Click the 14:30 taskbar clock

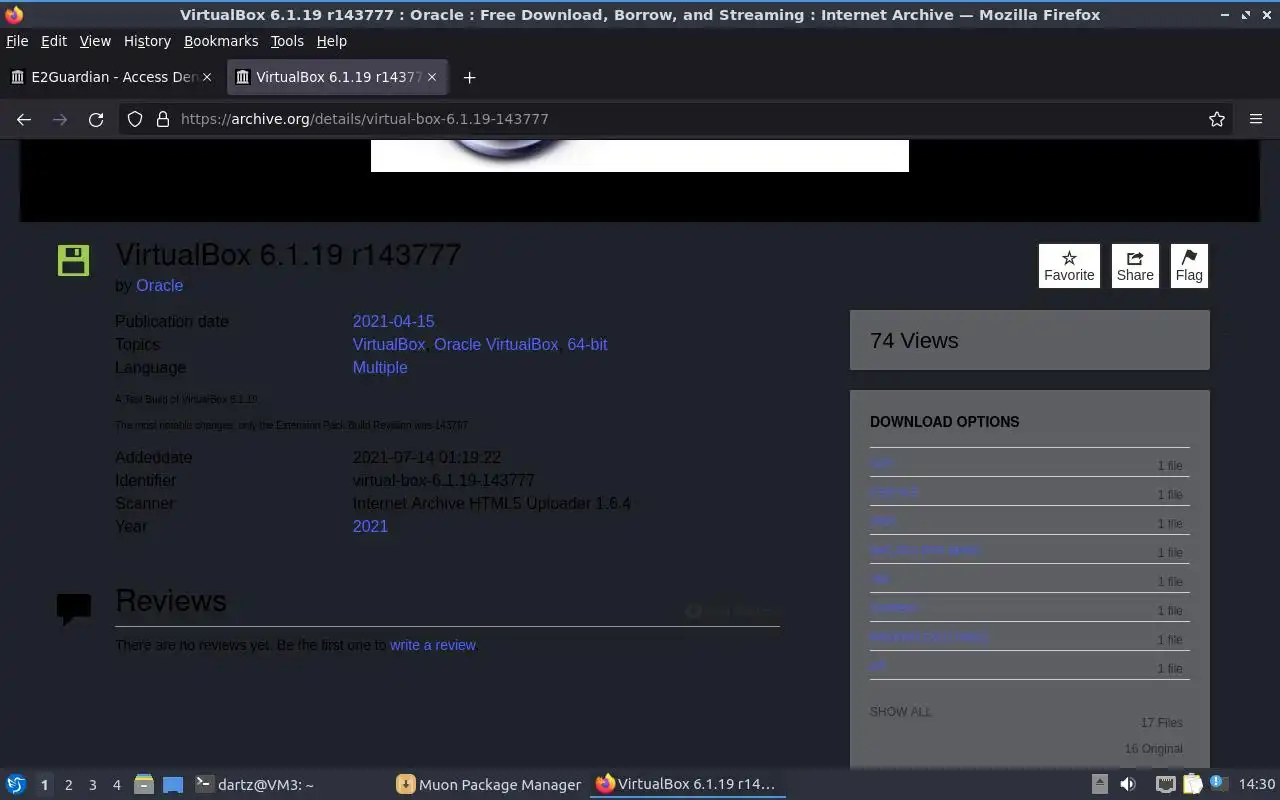[x=1257, y=784]
